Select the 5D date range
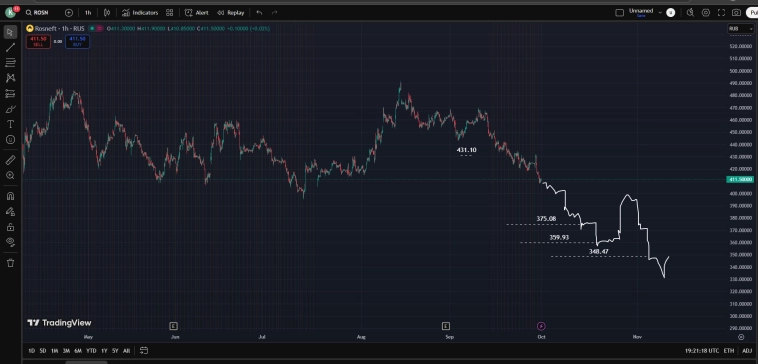Viewport: 758px width, 364px height. click(x=43, y=350)
